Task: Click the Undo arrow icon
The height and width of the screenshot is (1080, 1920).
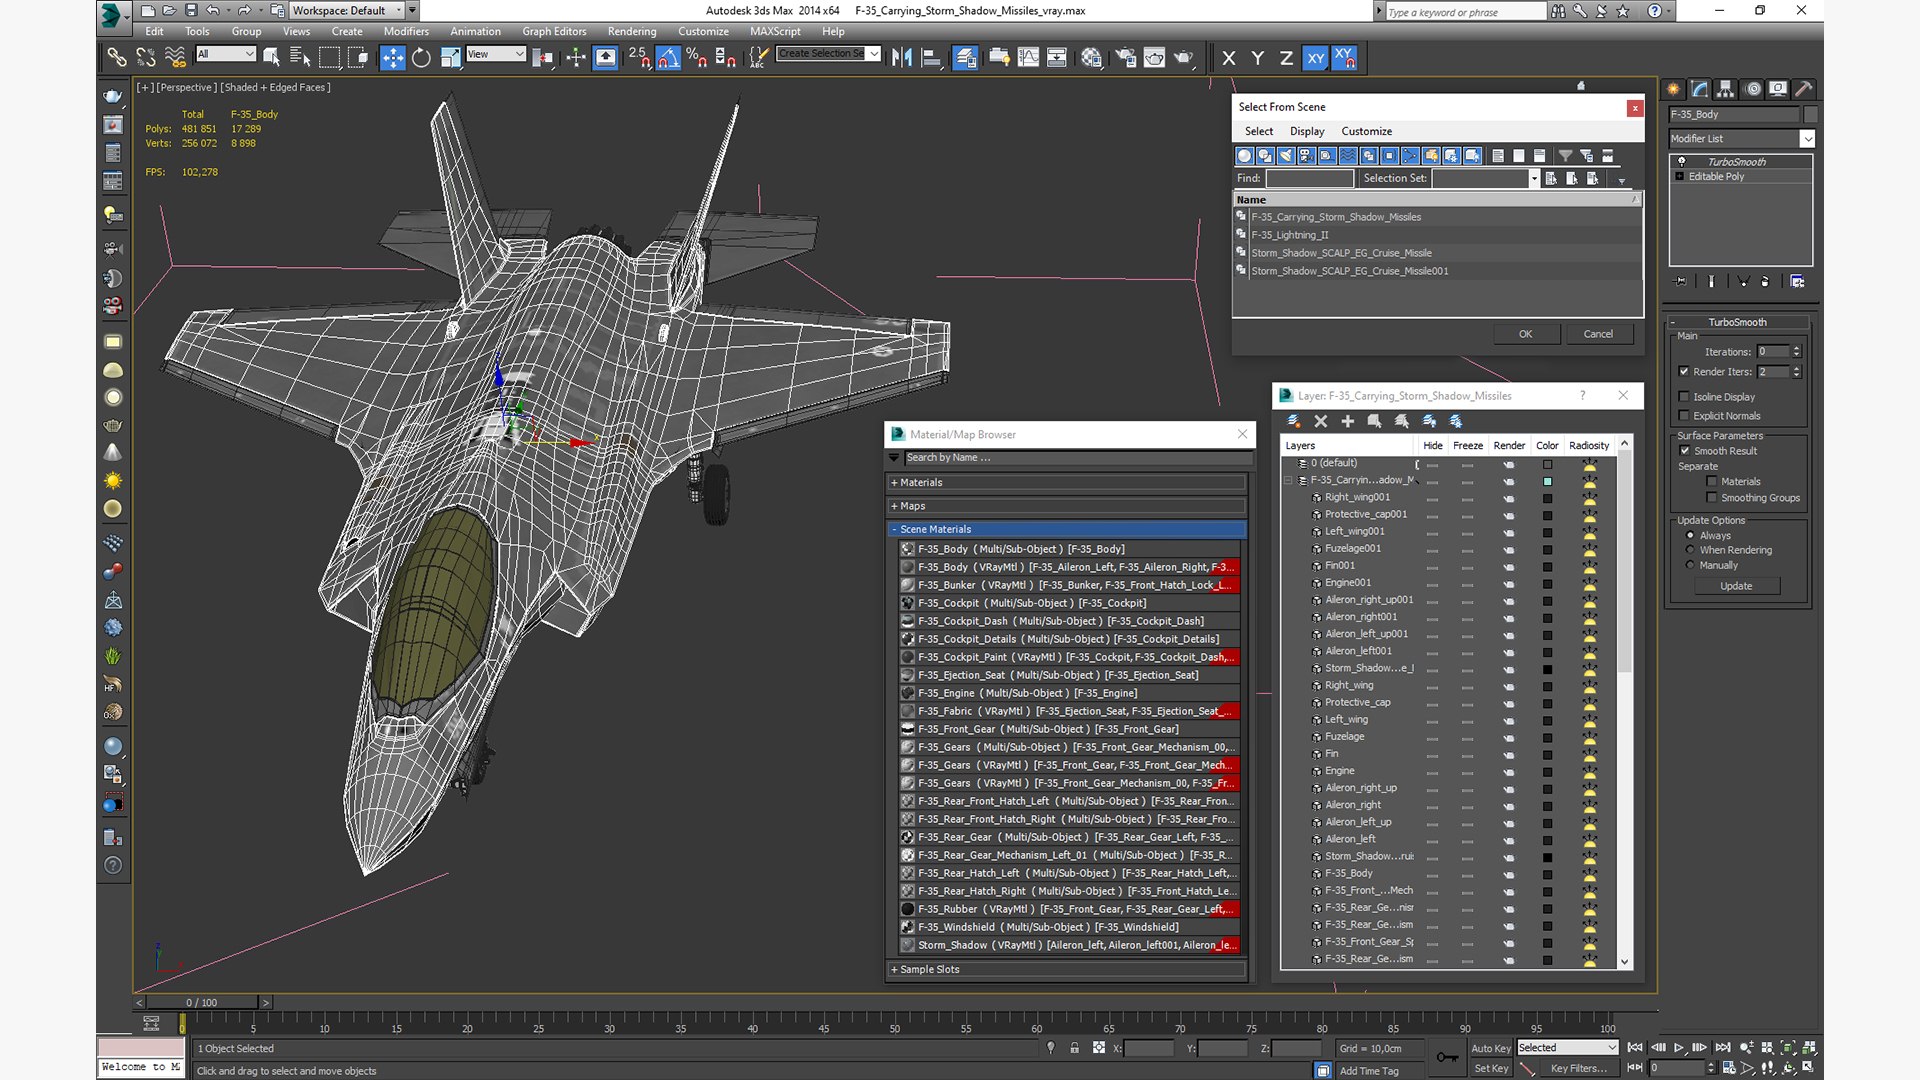Action: click(x=212, y=11)
